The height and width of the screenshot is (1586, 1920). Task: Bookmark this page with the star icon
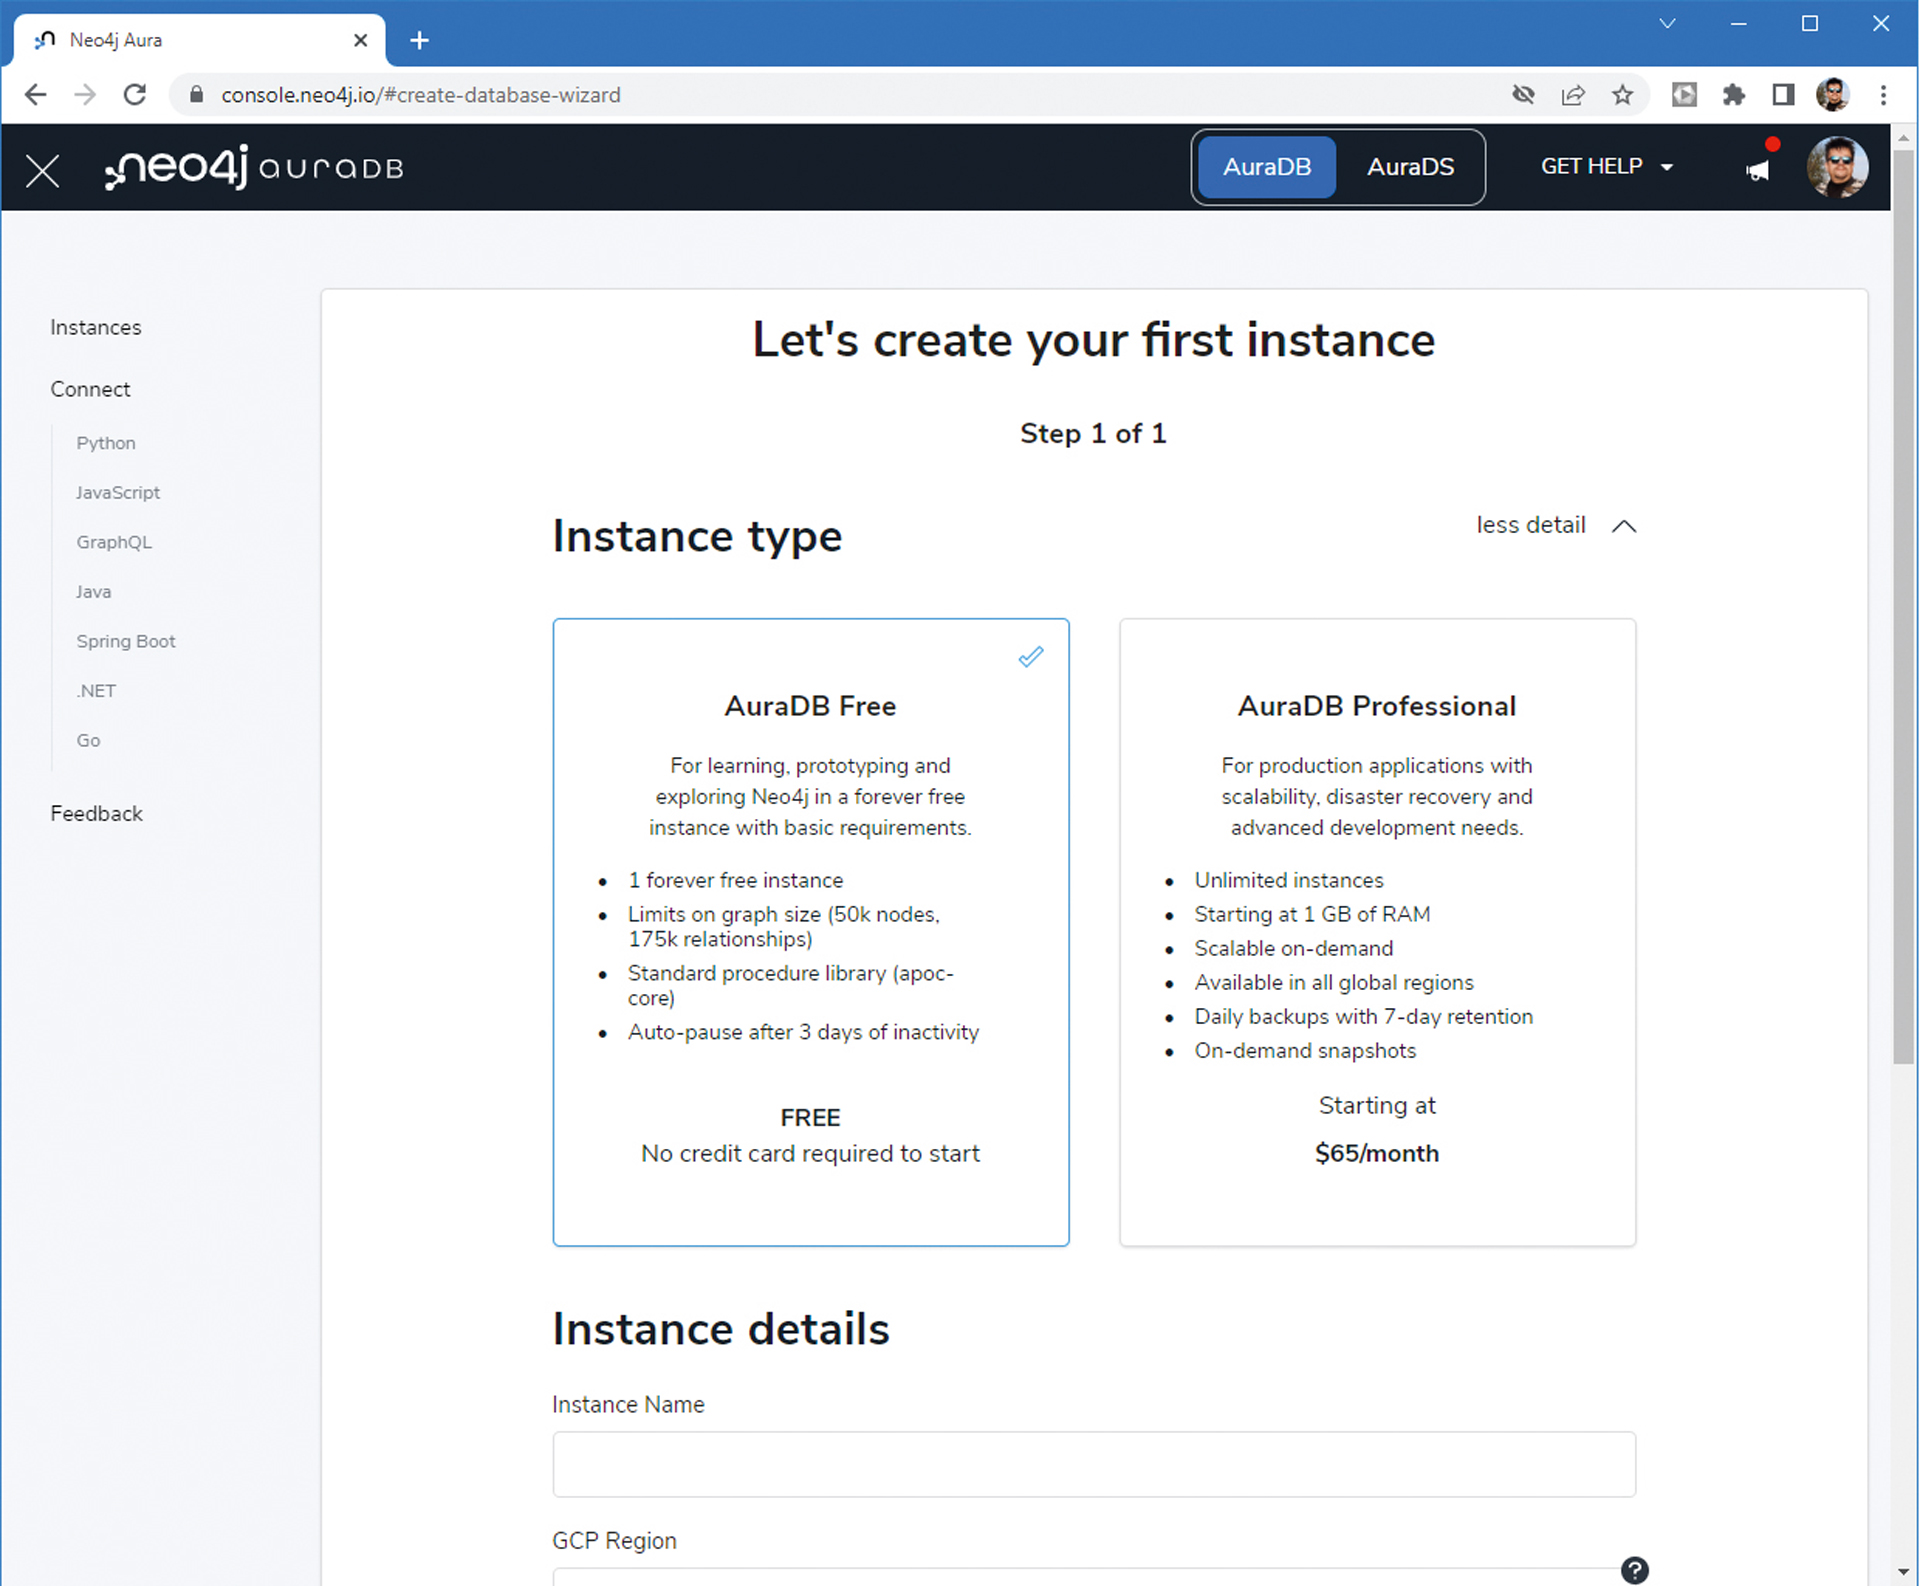[x=1622, y=95]
